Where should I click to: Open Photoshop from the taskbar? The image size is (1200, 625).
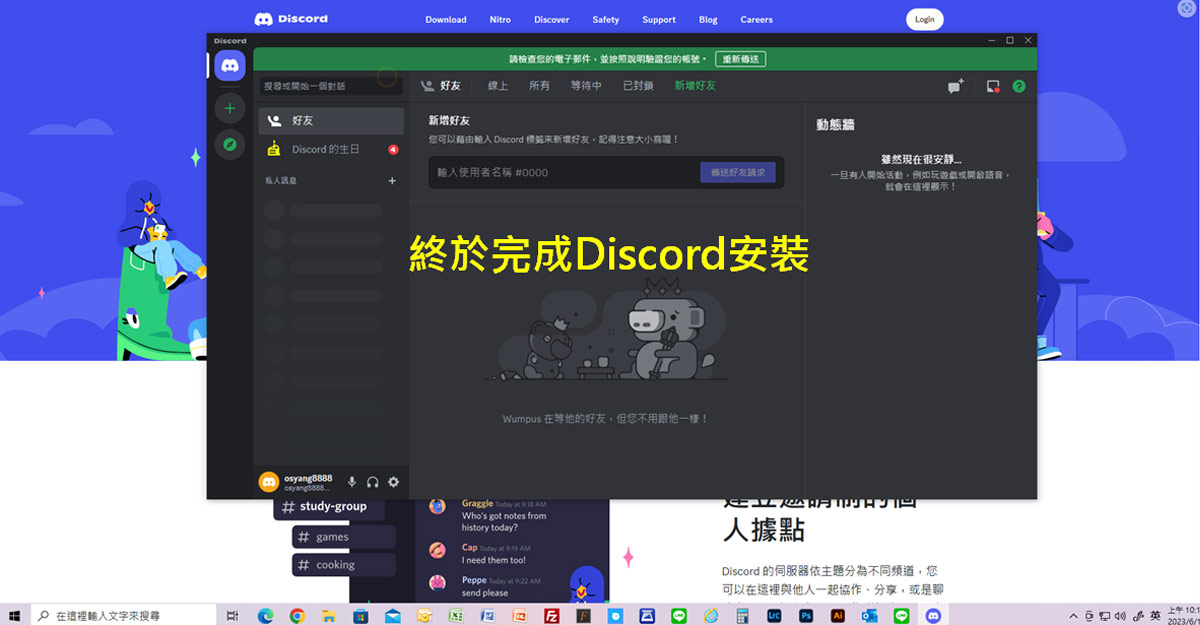(x=806, y=616)
